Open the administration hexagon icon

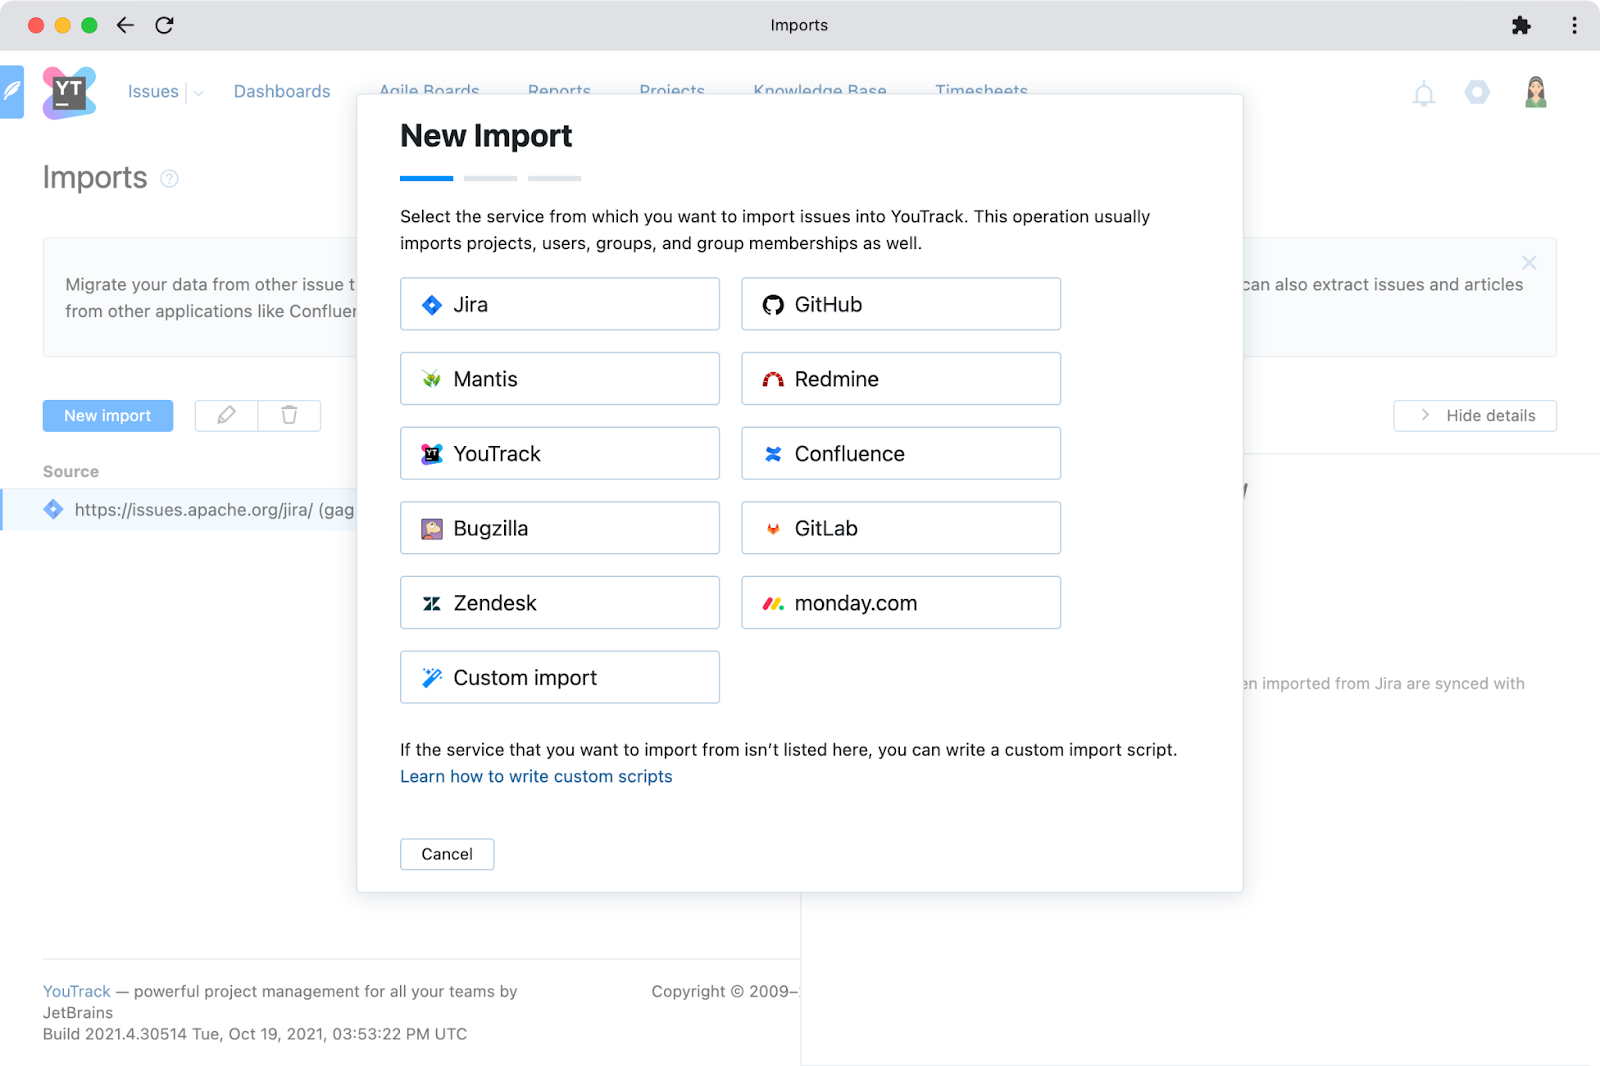pos(1477,92)
